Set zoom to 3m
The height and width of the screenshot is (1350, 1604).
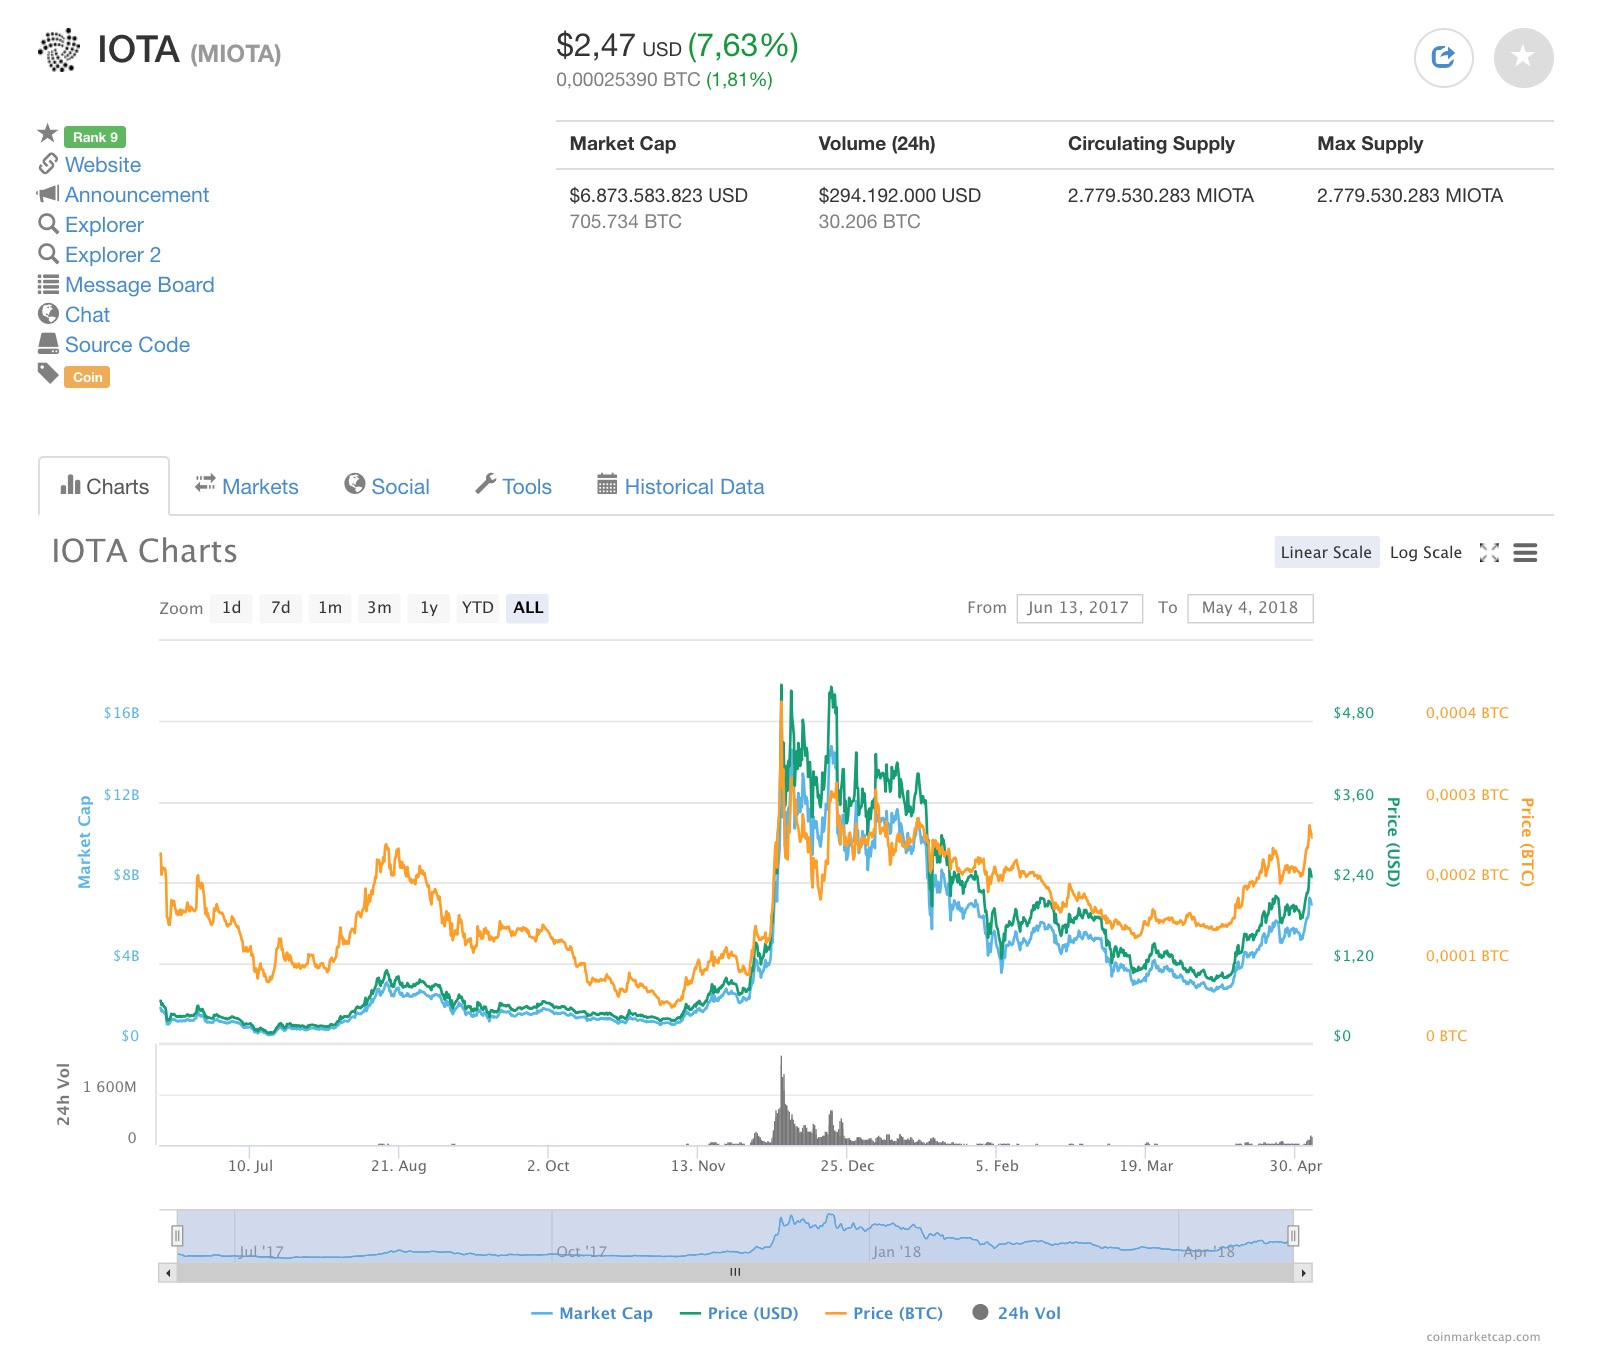(379, 608)
